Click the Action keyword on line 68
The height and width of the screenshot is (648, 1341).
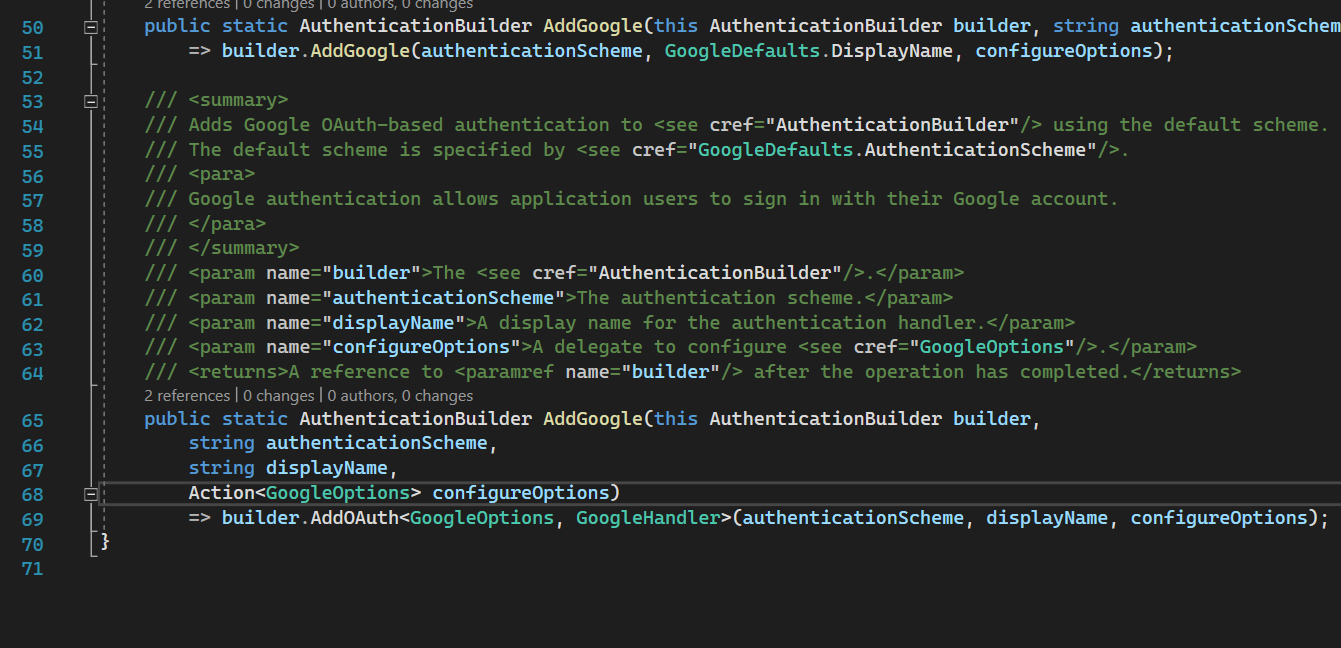click(221, 493)
